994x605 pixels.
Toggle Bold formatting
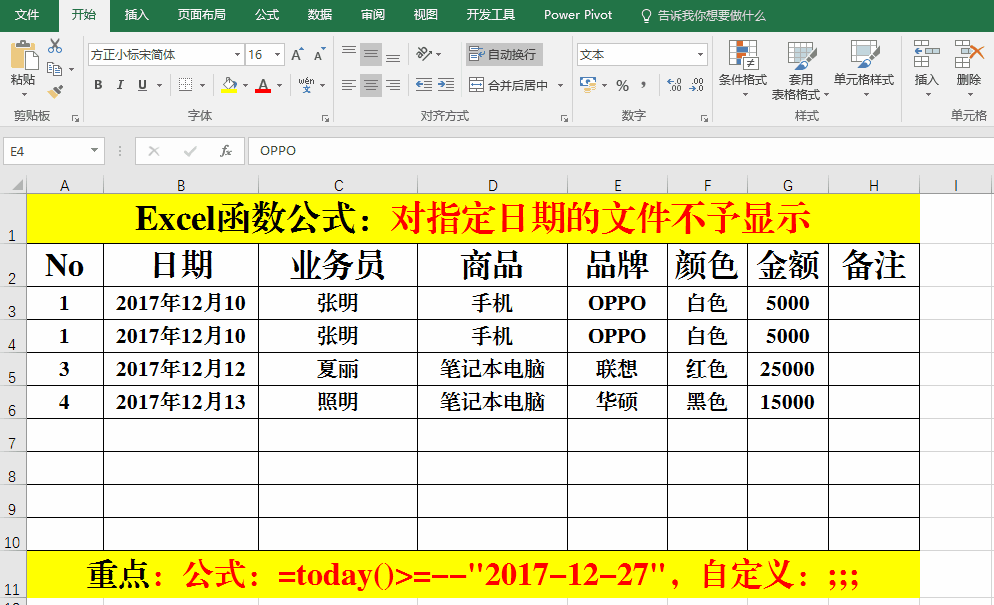pyautogui.click(x=98, y=85)
